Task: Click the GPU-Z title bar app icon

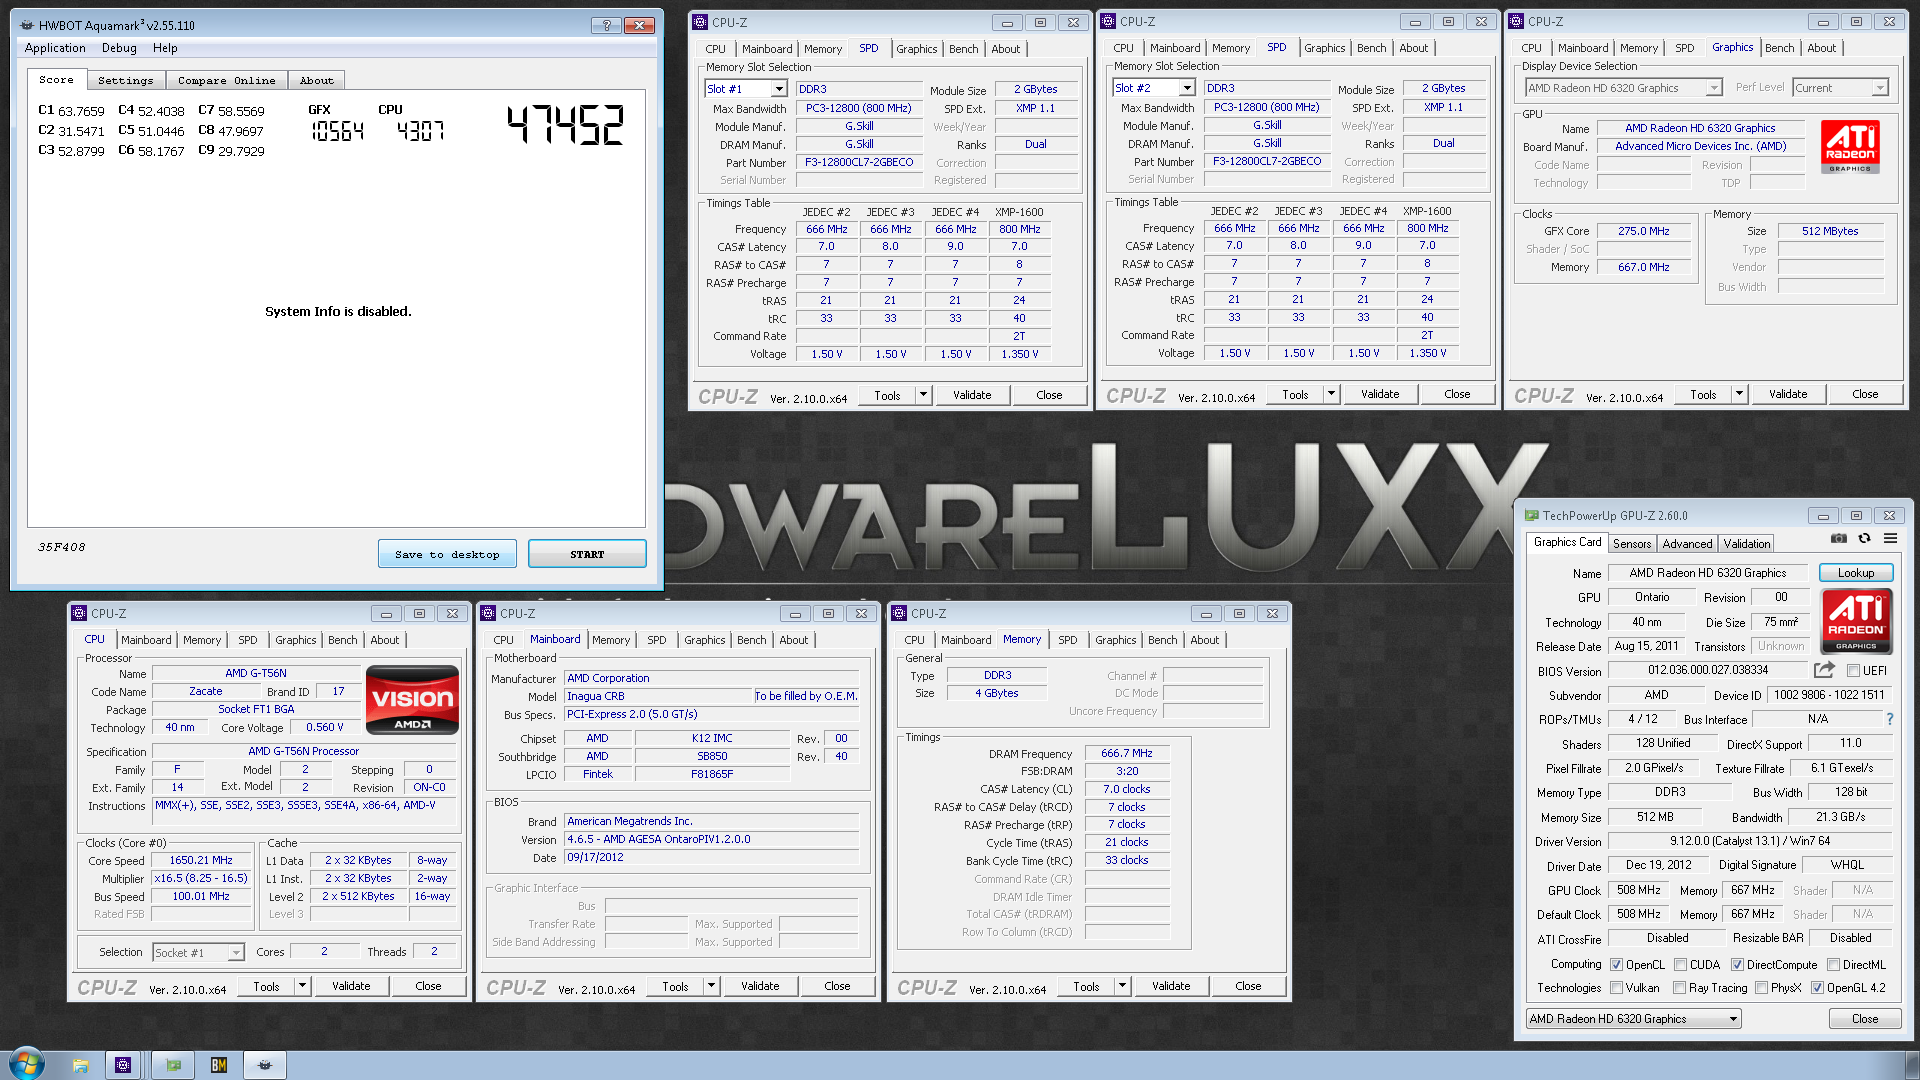Action: click(x=1530, y=516)
